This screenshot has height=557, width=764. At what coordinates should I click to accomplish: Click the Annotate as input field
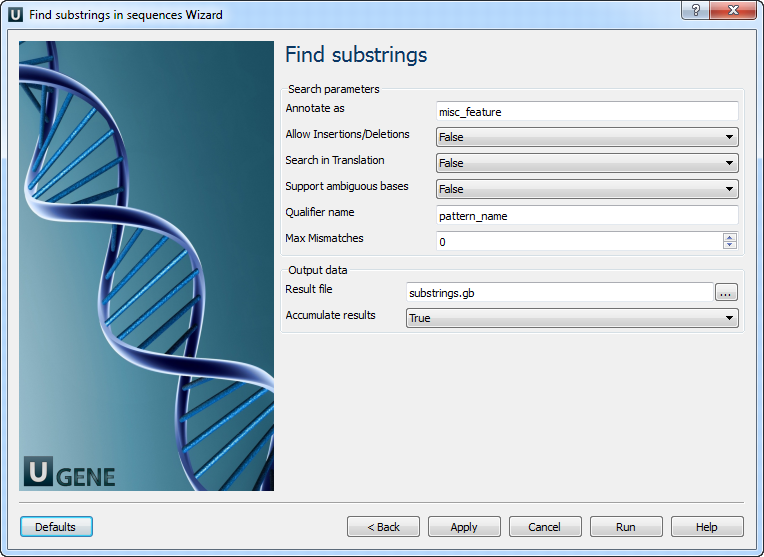587,112
